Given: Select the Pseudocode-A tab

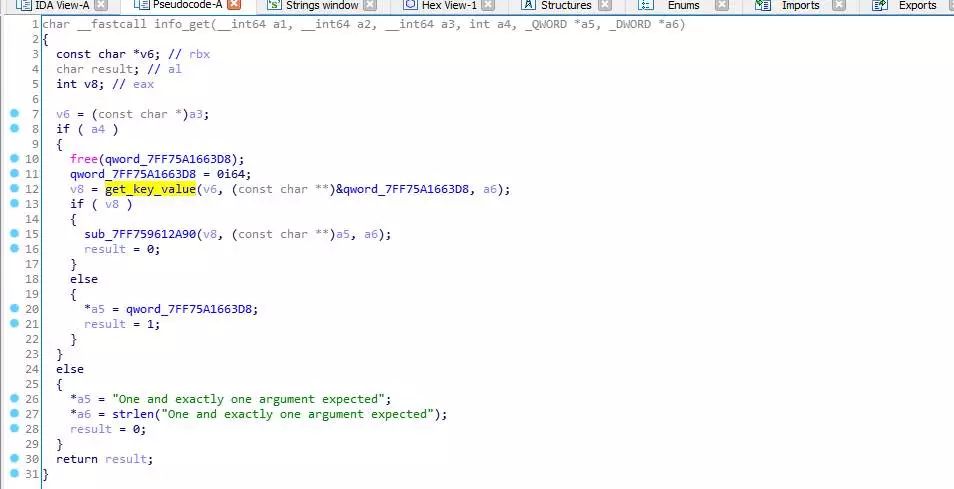Looking at the screenshot, I should tap(187, 5).
